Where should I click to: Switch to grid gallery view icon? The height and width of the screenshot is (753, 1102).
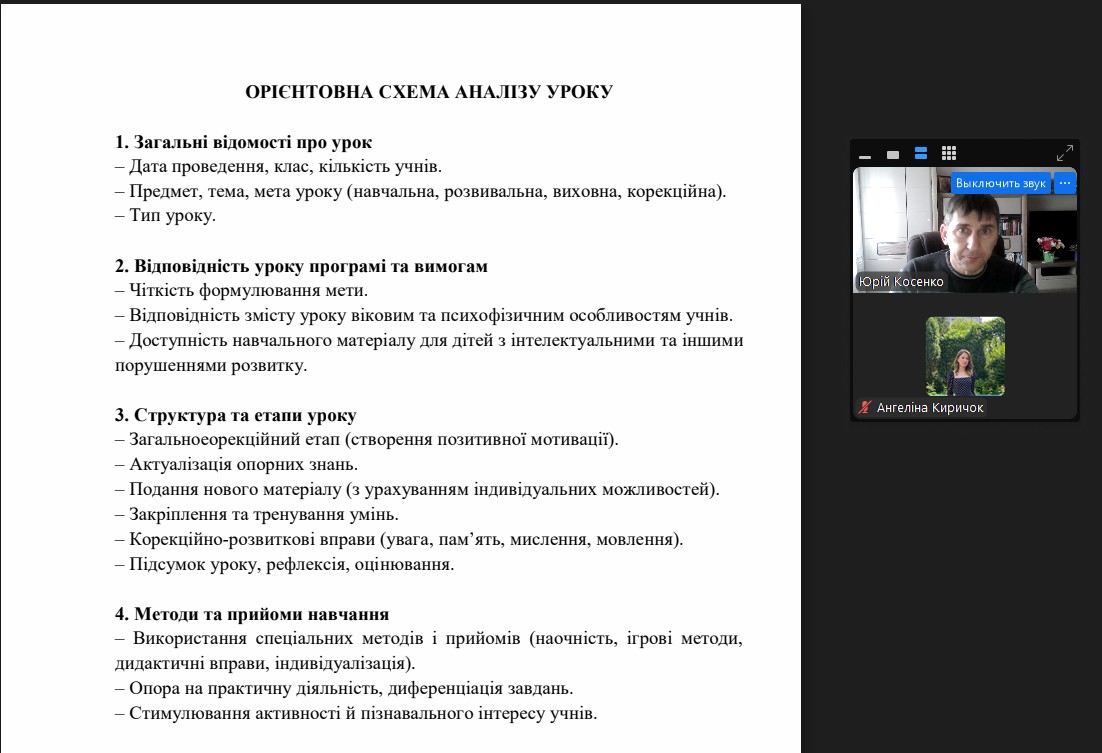click(949, 154)
